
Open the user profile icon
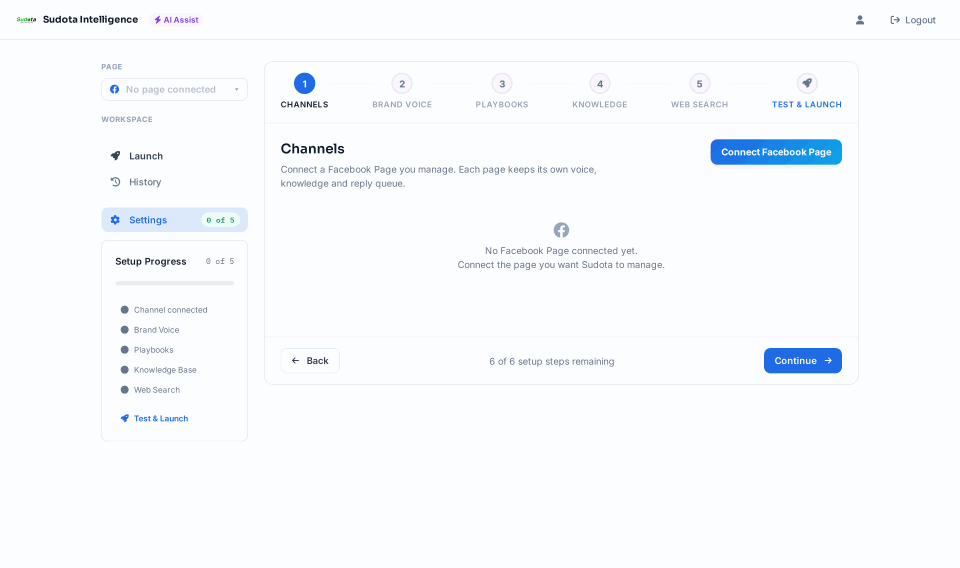860,20
